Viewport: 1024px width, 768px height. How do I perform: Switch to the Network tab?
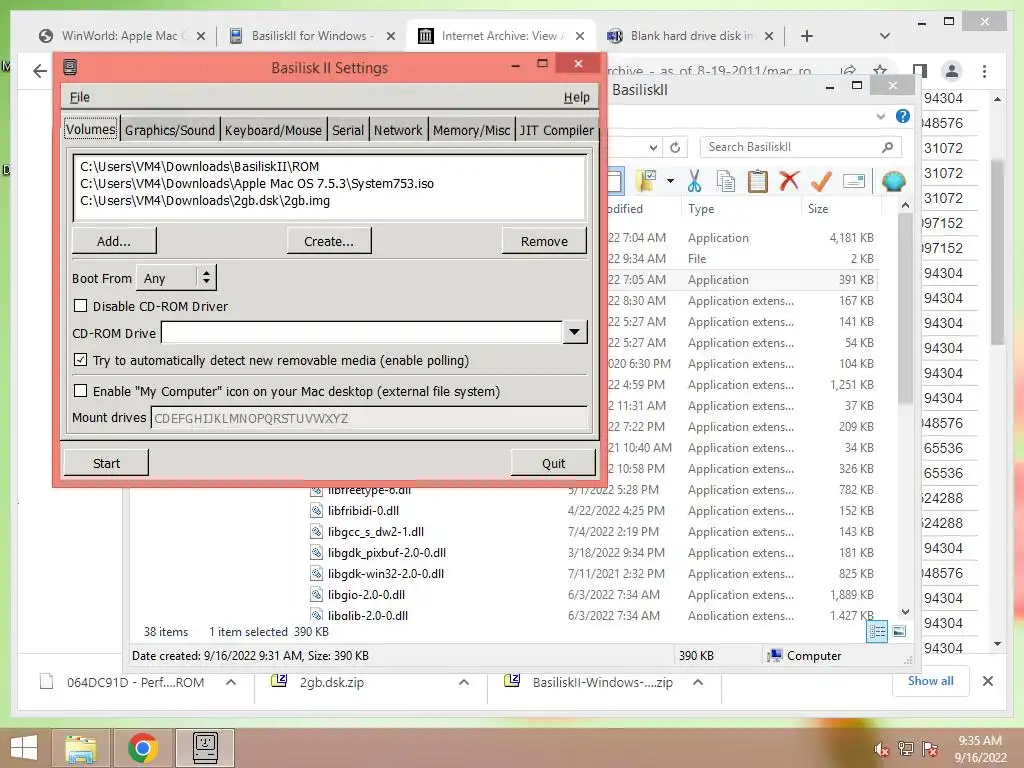tap(398, 130)
